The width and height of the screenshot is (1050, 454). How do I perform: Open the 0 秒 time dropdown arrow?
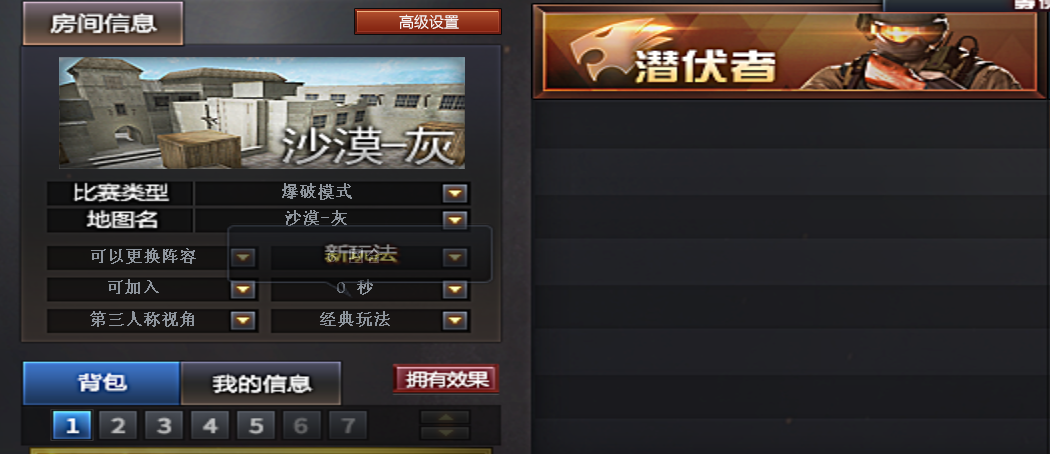(455, 289)
